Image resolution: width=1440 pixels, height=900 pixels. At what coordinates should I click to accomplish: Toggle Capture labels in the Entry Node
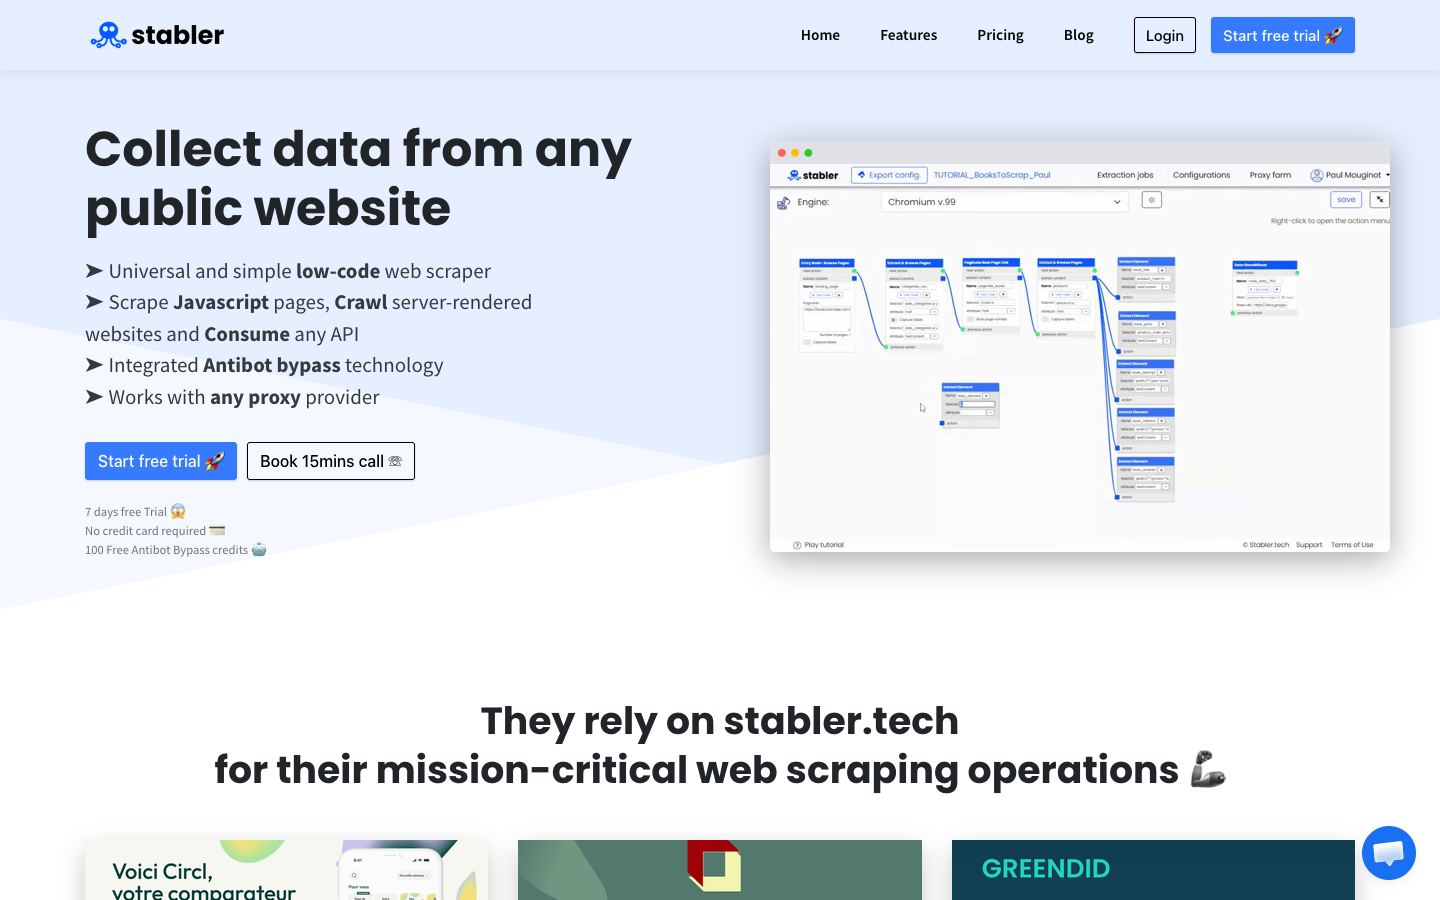pyautogui.click(x=808, y=343)
